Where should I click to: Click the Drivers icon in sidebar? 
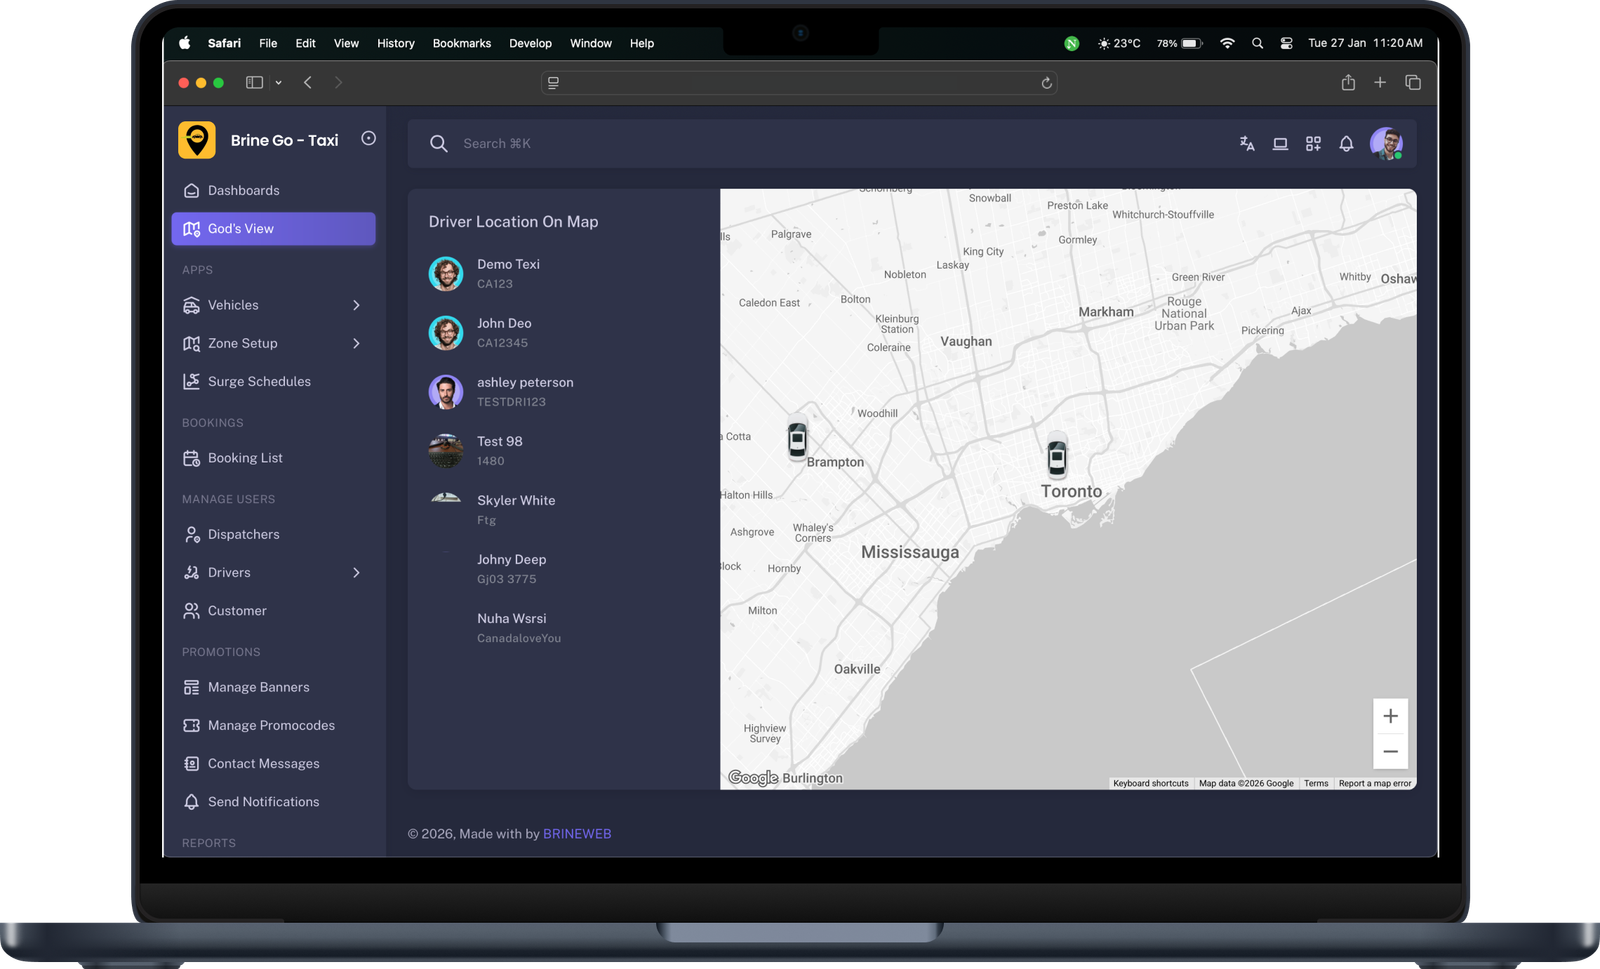tap(191, 572)
